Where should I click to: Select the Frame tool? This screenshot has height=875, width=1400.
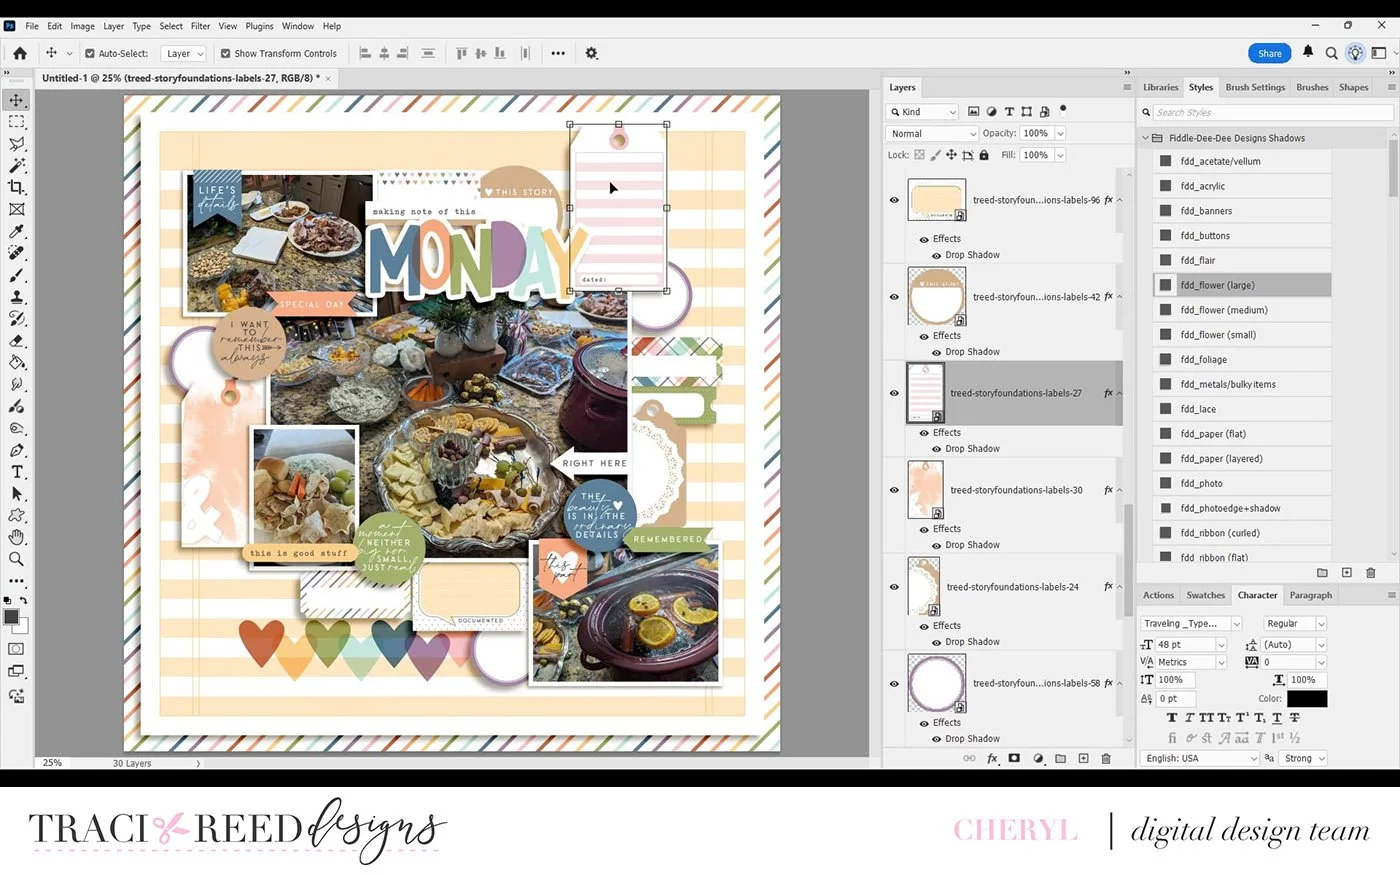(16, 209)
